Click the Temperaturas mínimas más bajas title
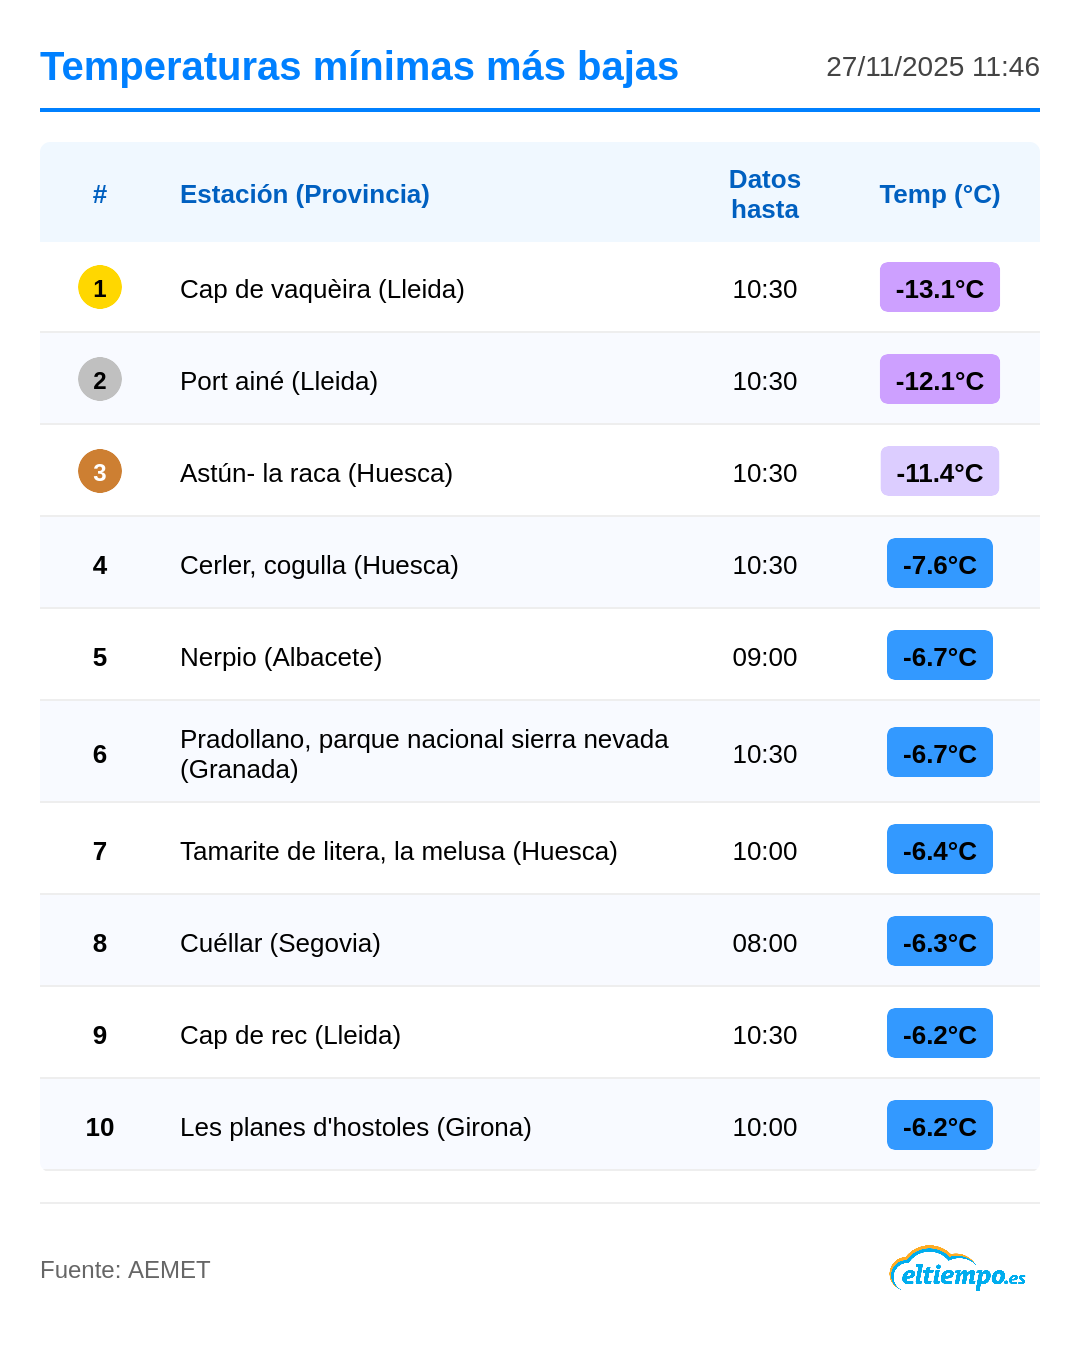This screenshot has height=1372, width=1080. pos(359,67)
